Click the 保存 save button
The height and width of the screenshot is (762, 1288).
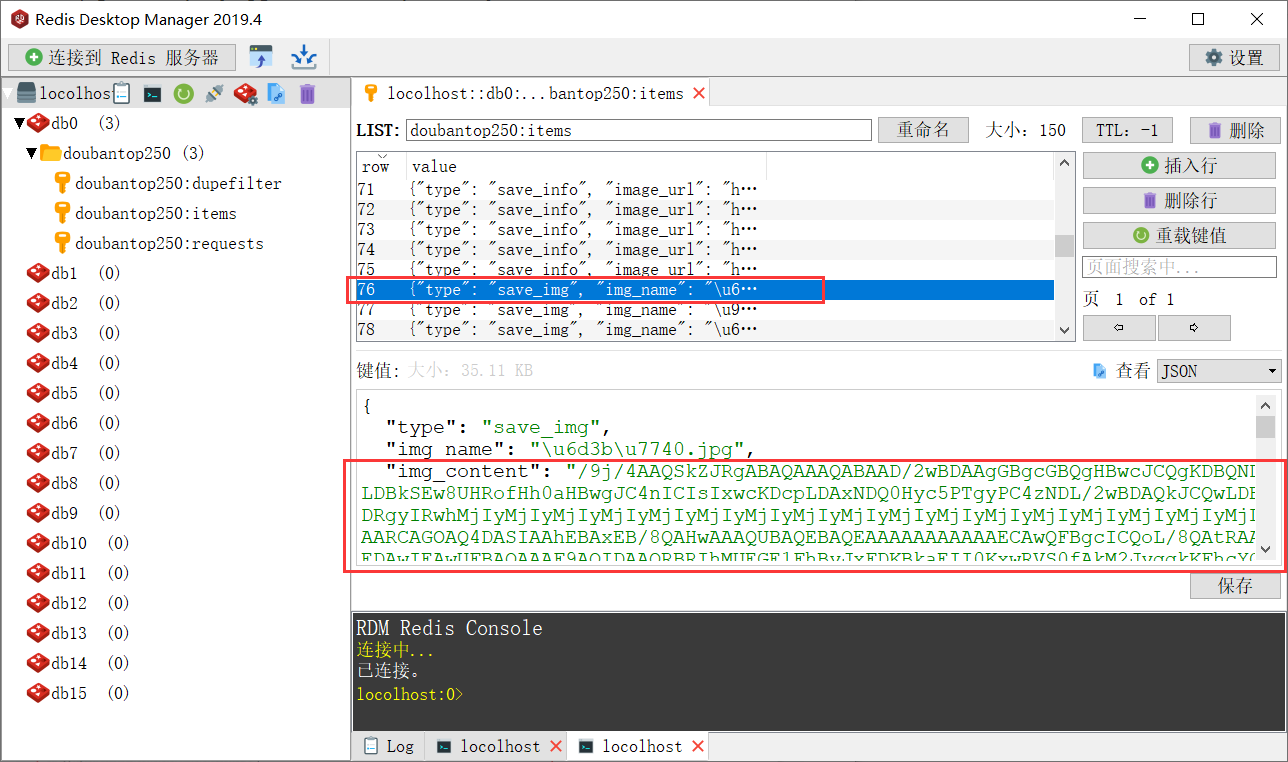click(x=1235, y=586)
